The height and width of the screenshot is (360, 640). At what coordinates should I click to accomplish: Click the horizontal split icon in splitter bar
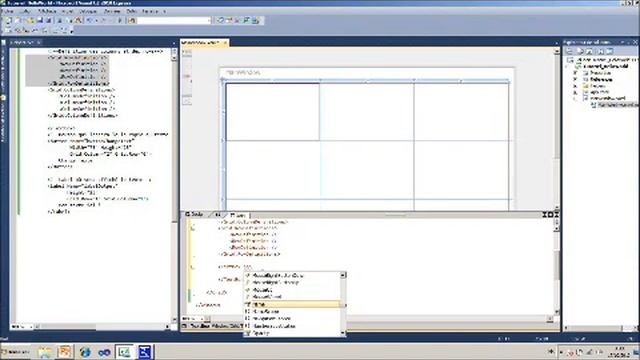pos(550,215)
